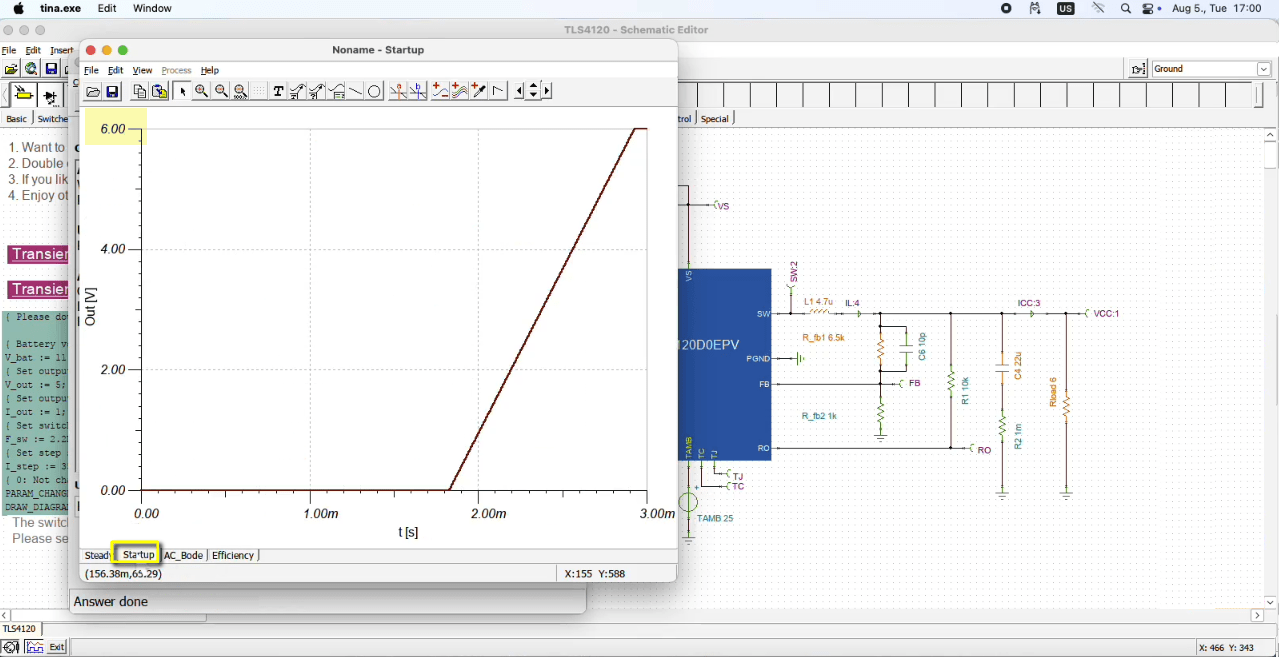Select the arrow pointer tool in the diagram window

pyautogui.click(x=181, y=91)
